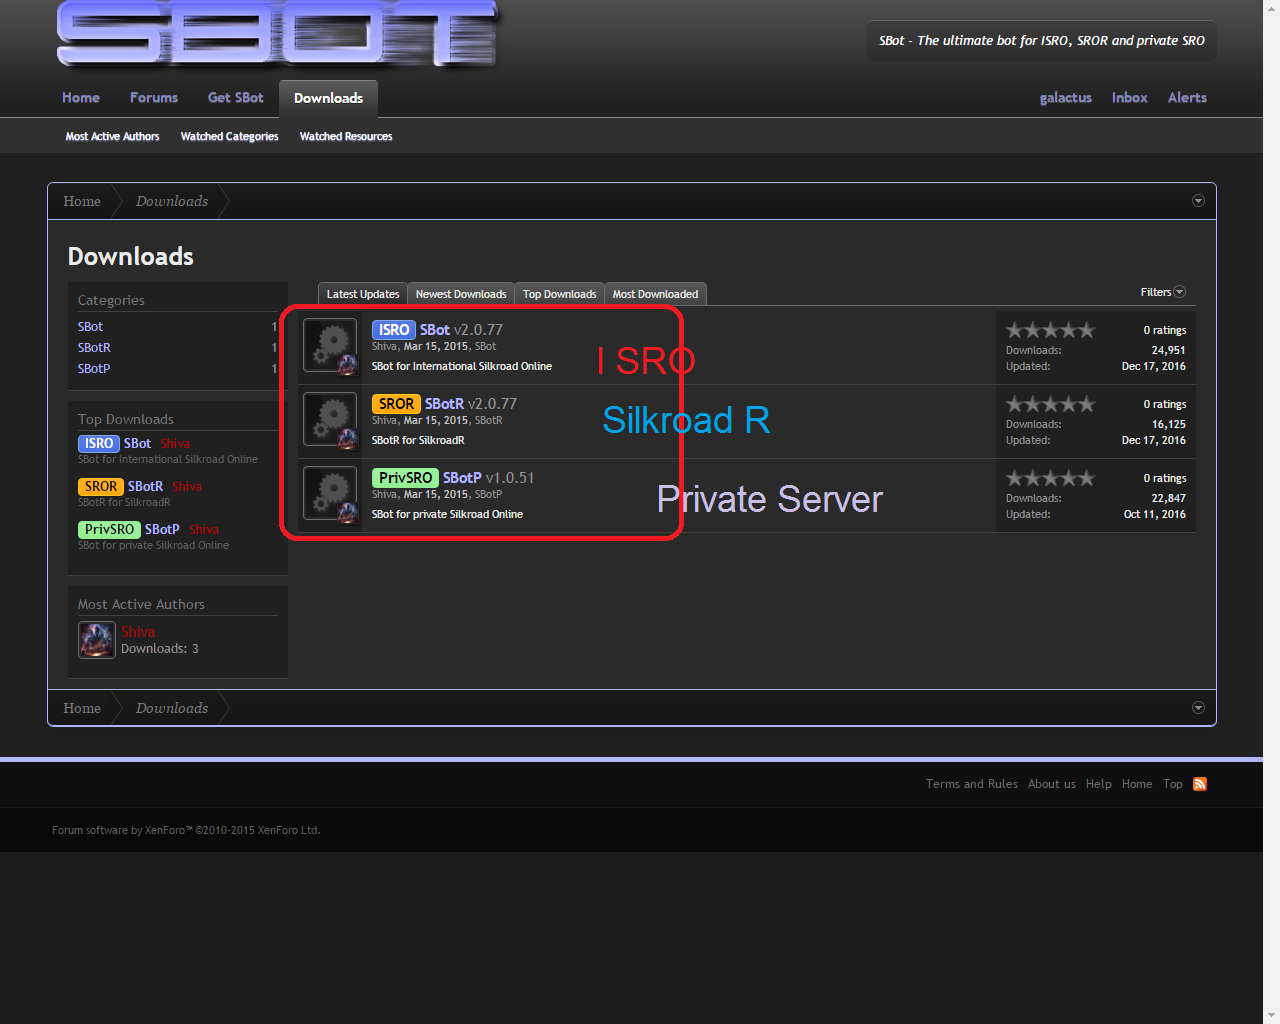The width and height of the screenshot is (1280, 1024).
Task: Open Watched Categories in the sub-navigation
Action: [x=229, y=136]
